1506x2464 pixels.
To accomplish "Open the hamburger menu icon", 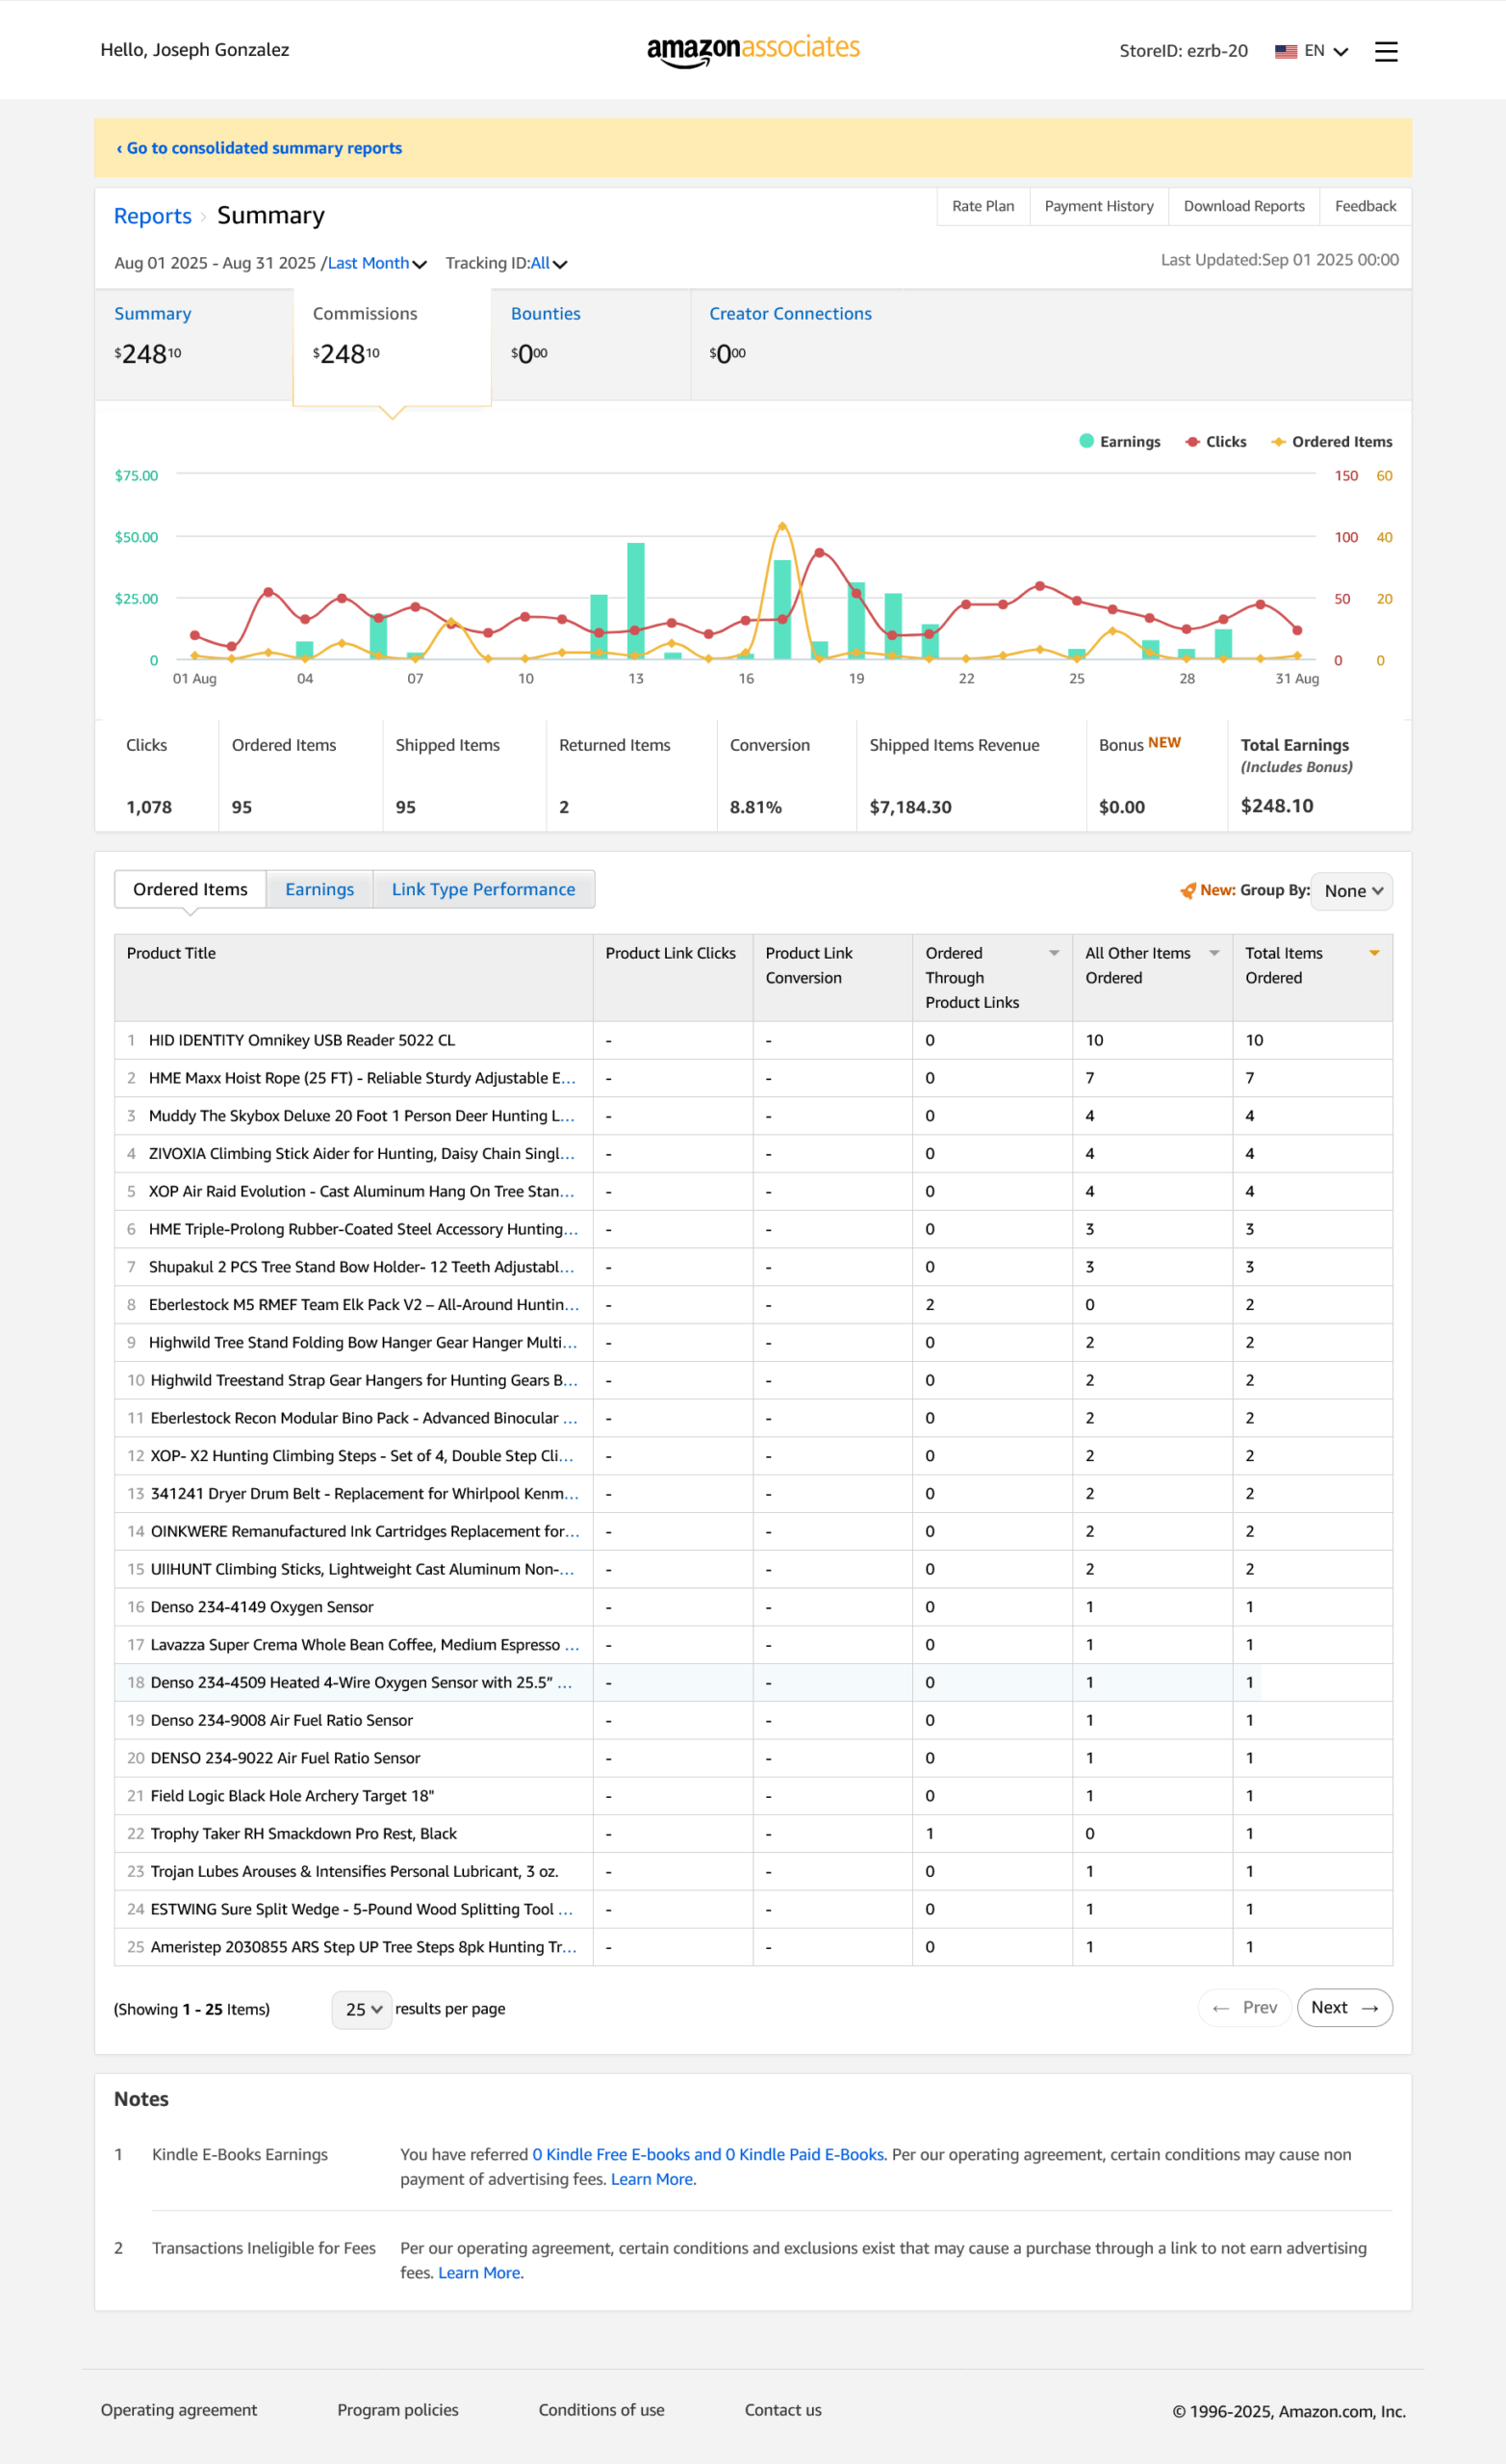I will pyautogui.click(x=1386, y=51).
